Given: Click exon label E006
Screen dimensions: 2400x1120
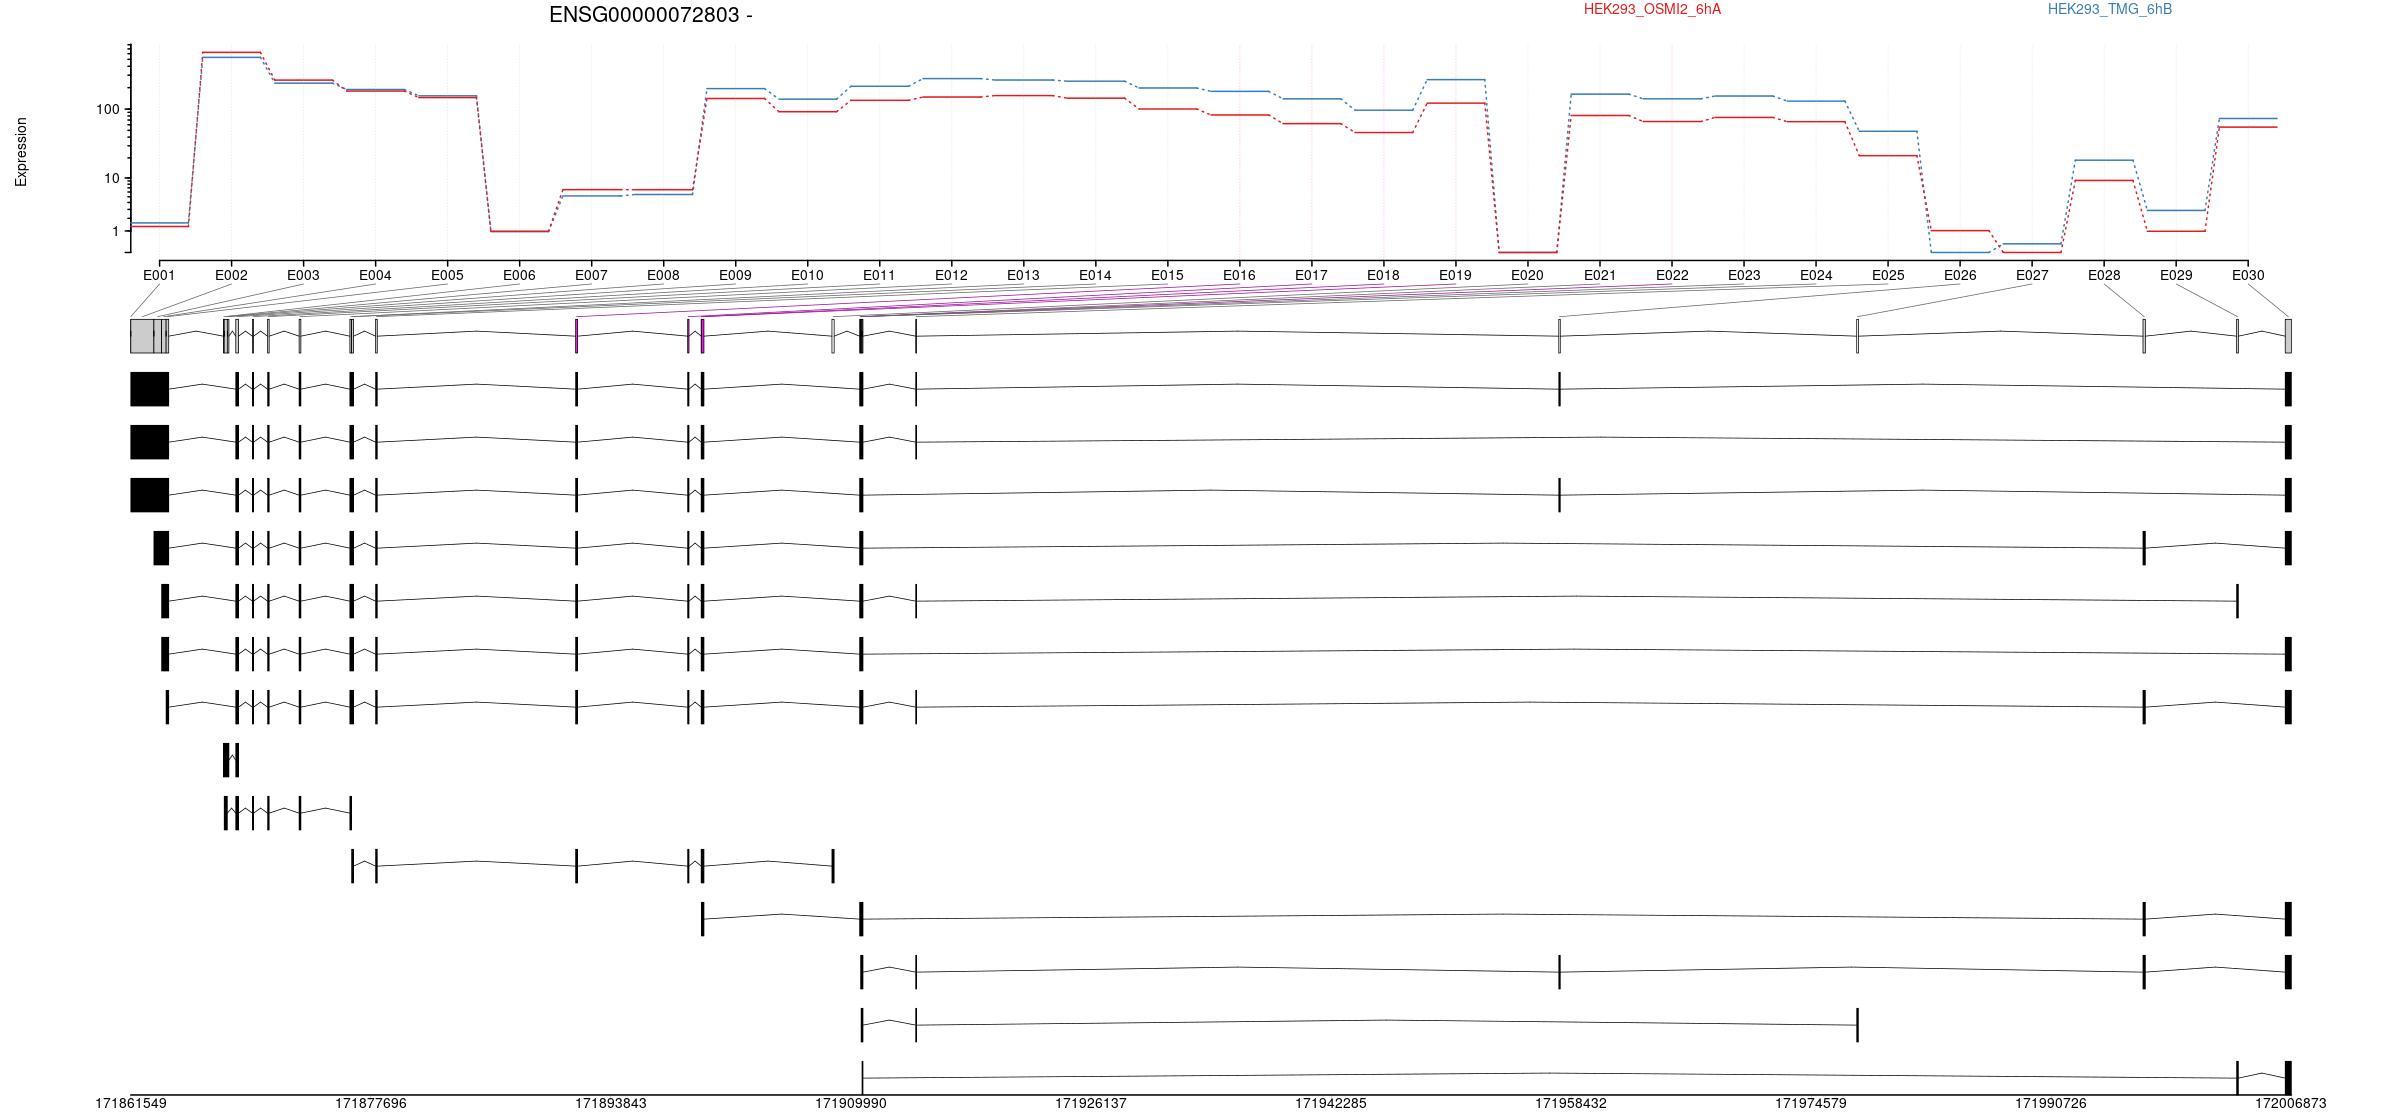Looking at the screenshot, I should click(519, 275).
